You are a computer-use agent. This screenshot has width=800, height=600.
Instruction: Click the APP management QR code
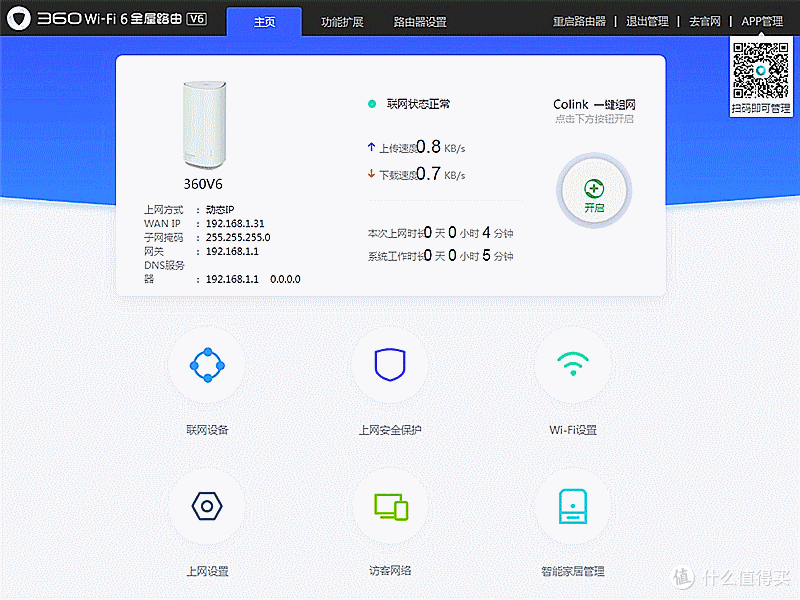pyautogui.click(x=761, y=70)
